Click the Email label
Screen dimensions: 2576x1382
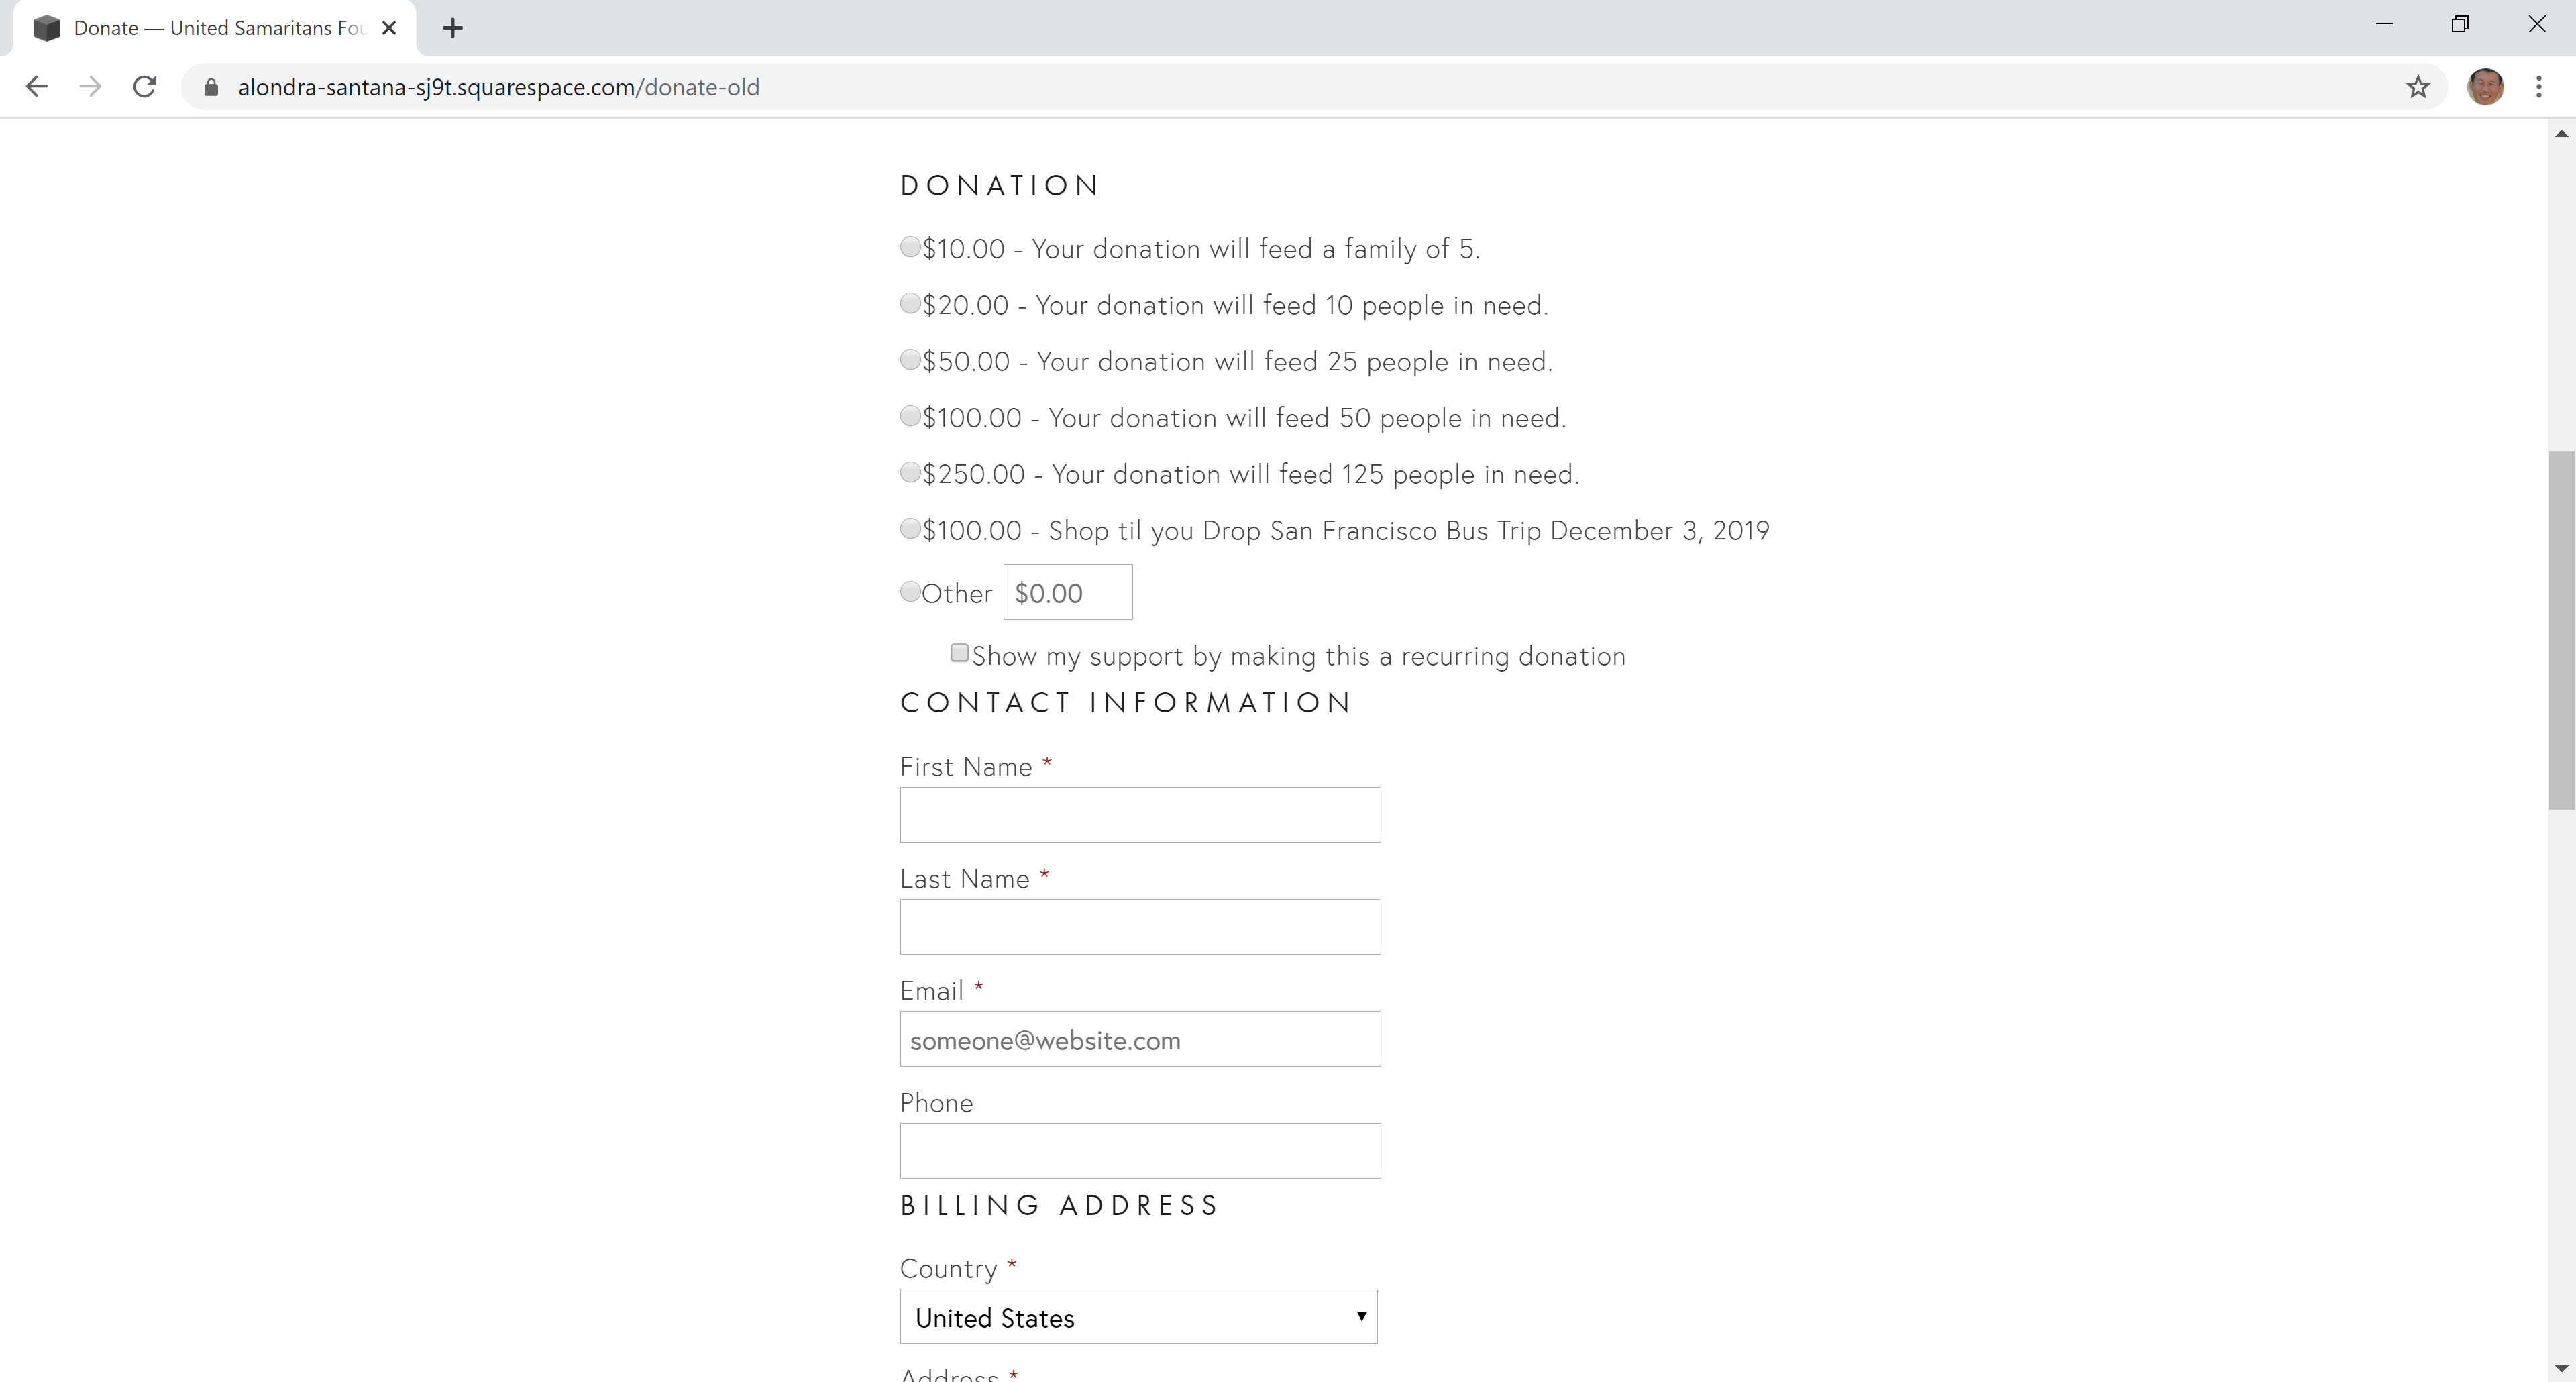coord(932,991)
